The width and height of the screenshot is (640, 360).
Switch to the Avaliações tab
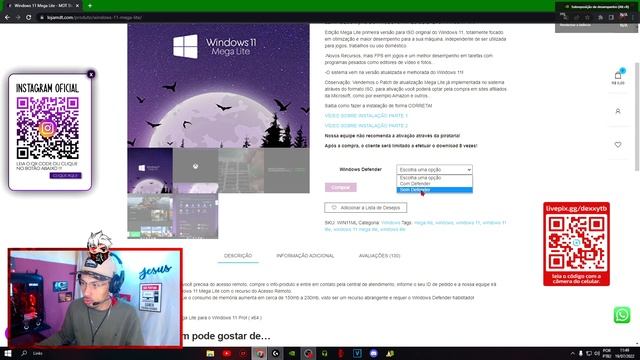point(379,256)
